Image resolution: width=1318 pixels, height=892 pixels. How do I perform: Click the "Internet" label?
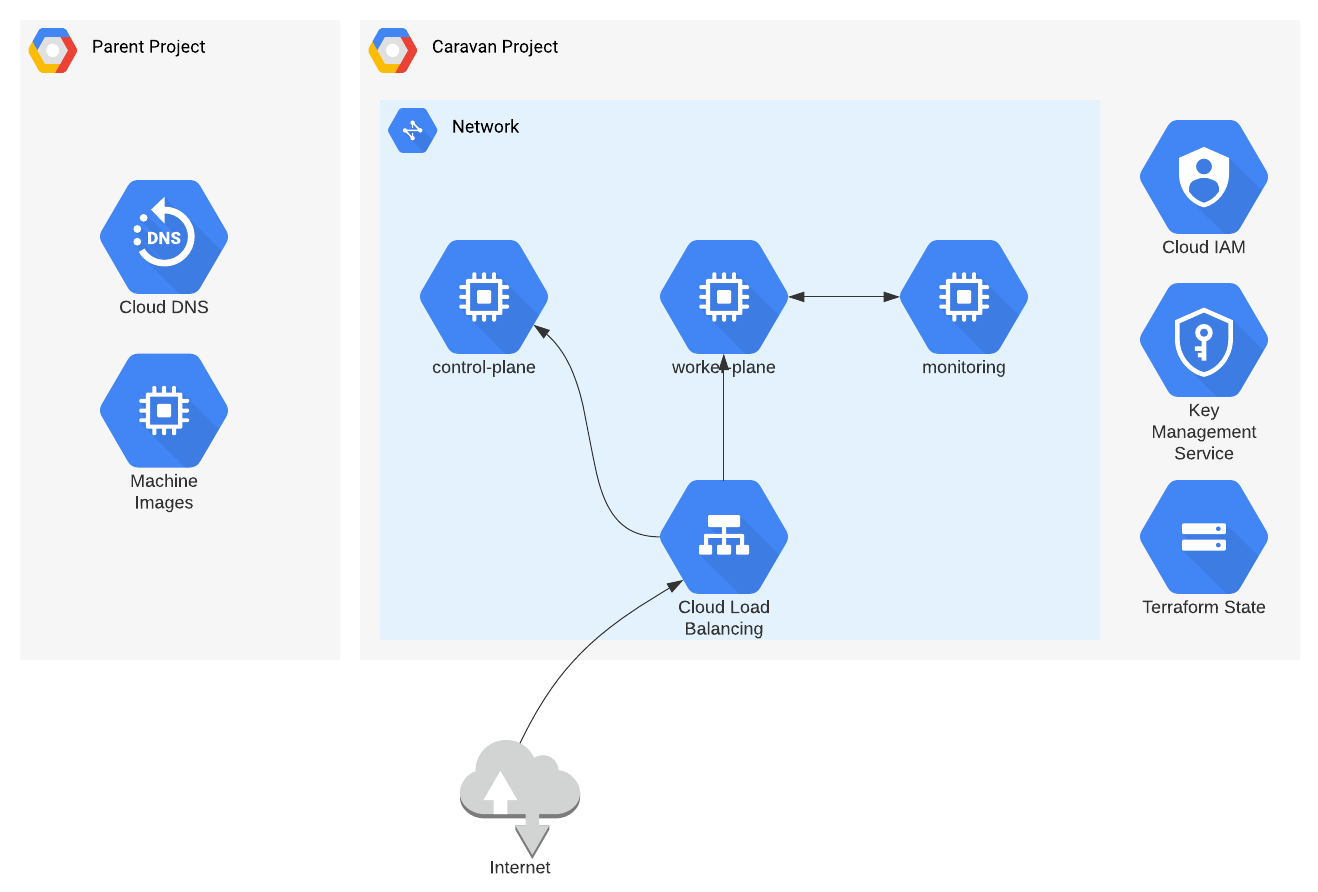(x=520, y=867)
